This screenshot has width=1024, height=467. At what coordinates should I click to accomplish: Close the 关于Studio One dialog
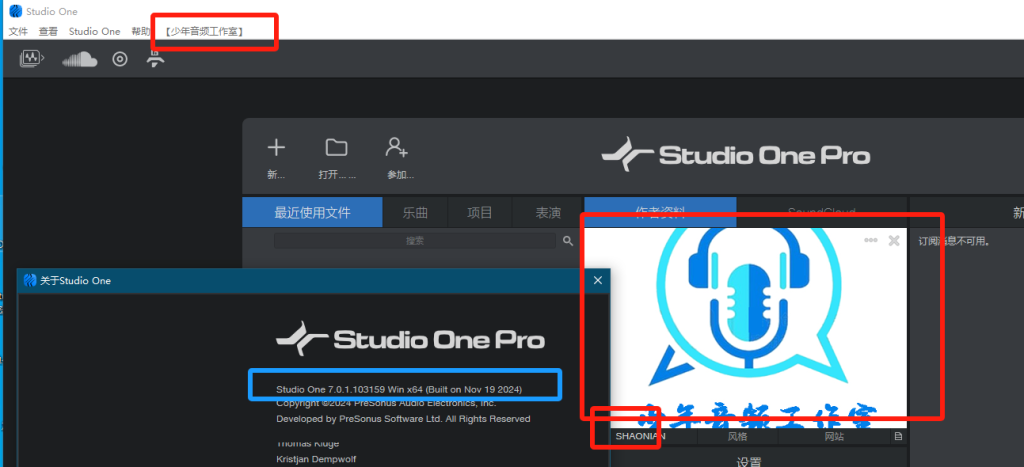[597, 280]
